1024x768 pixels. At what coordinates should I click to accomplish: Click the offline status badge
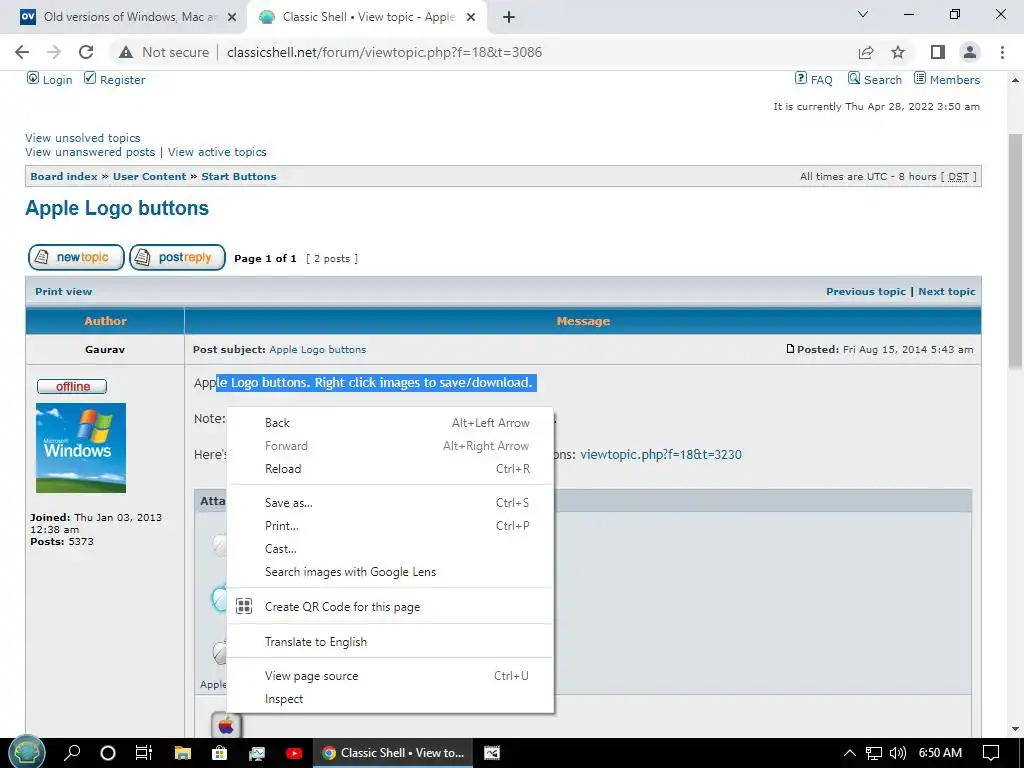pos(72,387)
